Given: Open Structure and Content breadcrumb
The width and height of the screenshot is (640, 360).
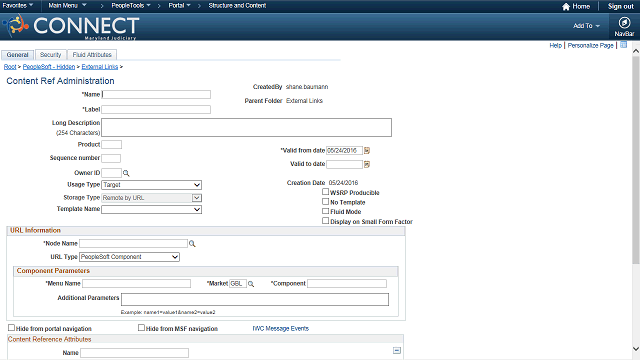Looking at the screenshot, I should 237,6.
